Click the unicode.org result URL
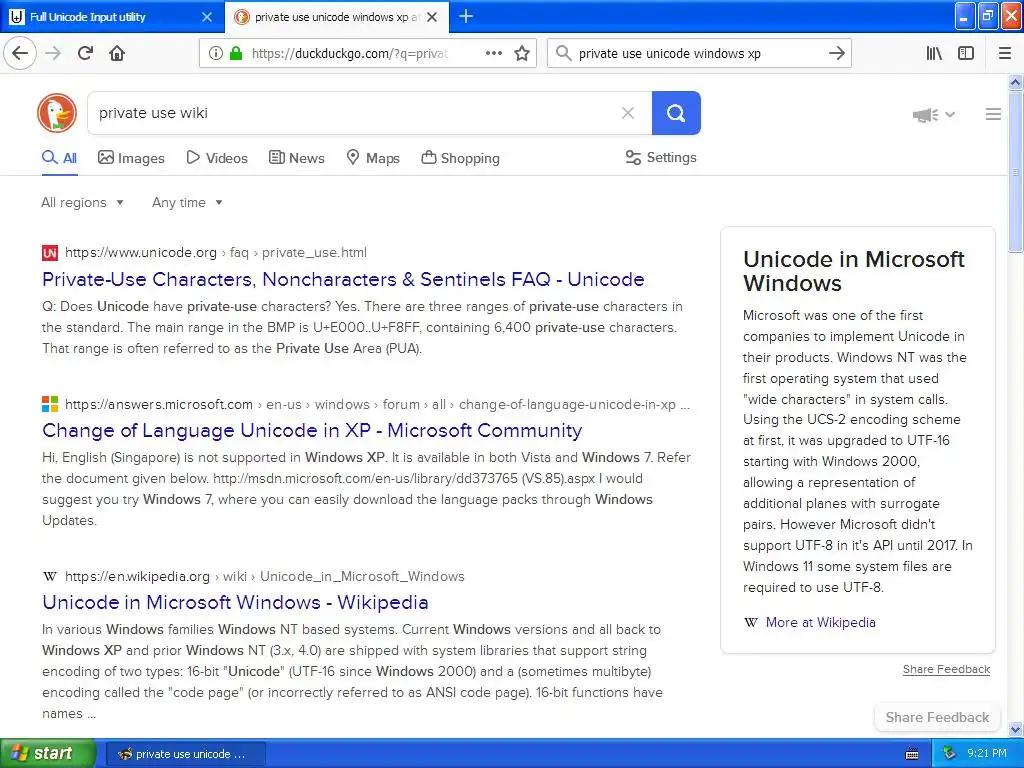 [216, 253]
